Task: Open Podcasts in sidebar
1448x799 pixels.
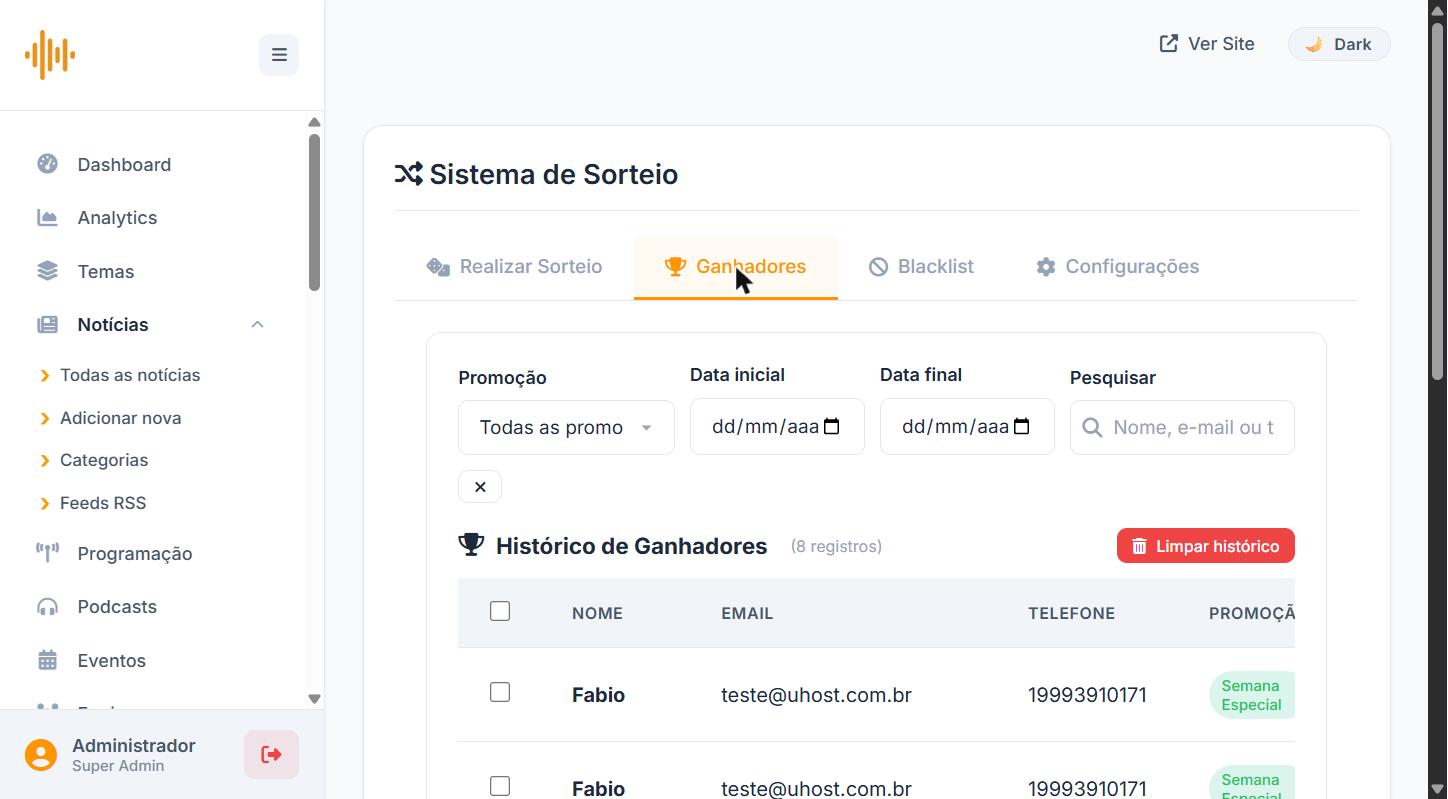Action: pyautogui.click(x=117, y=607)
